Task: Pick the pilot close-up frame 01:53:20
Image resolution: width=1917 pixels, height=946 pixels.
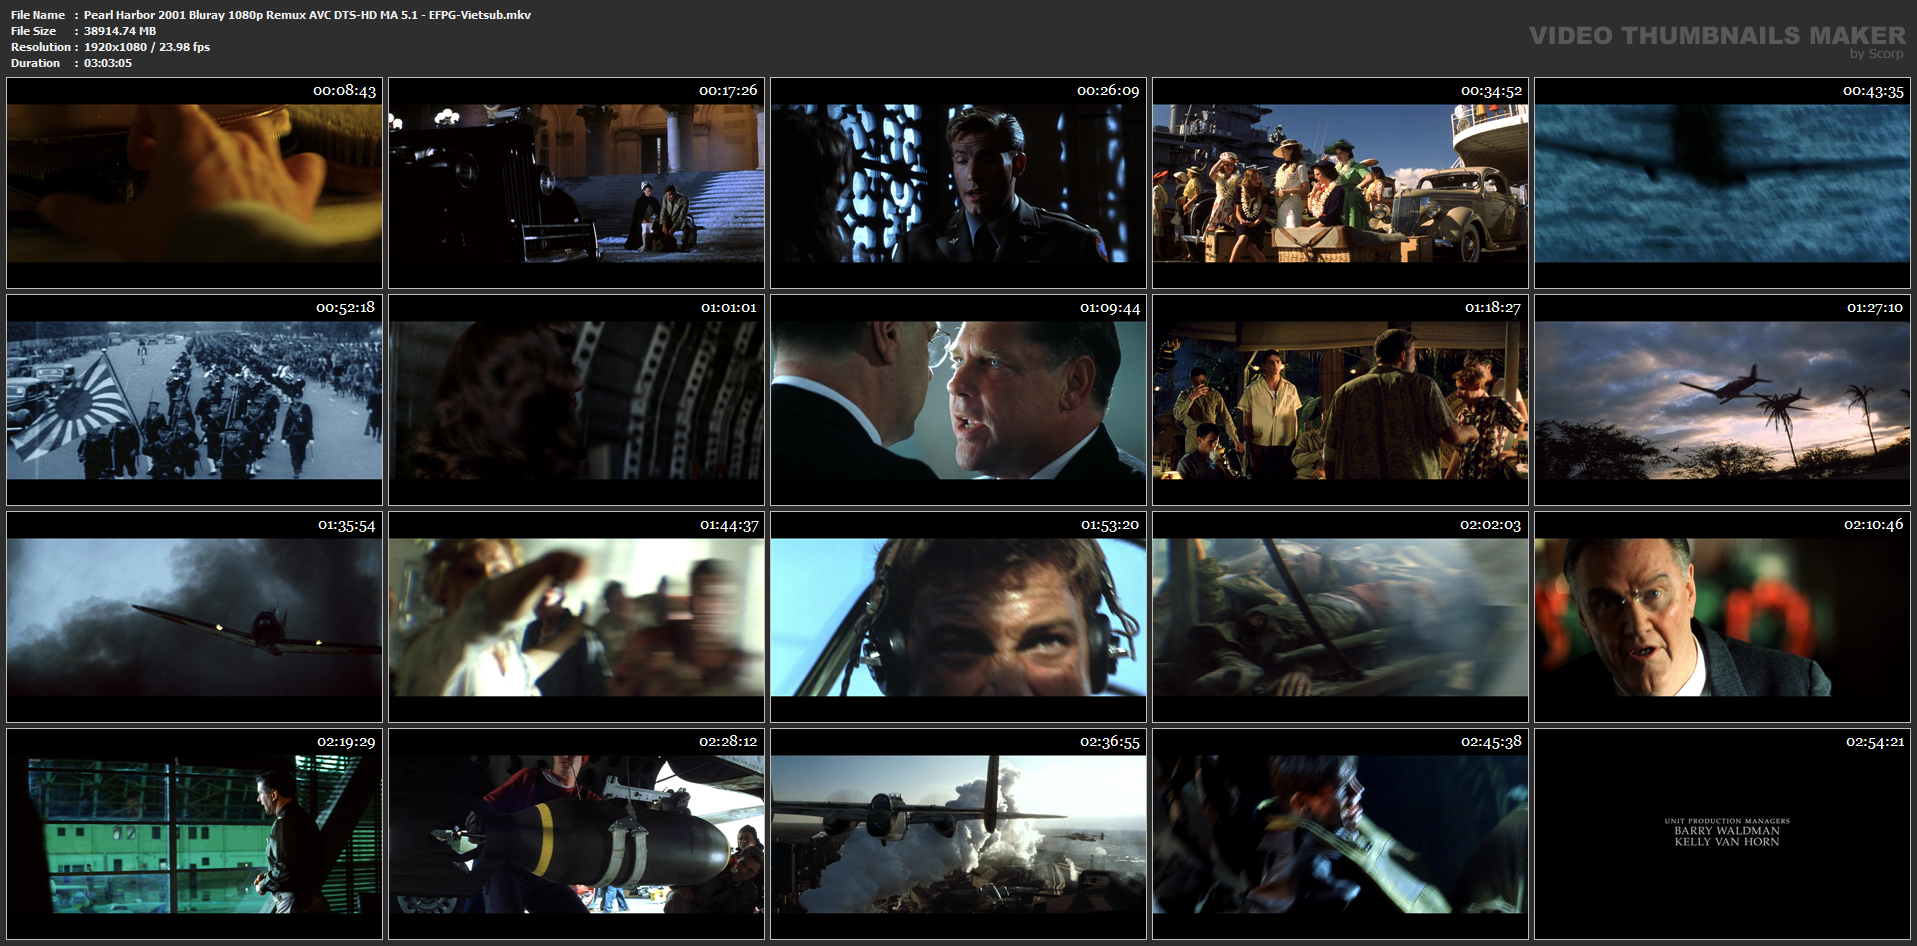Action: pyautogui.click(x=958, y=617)
